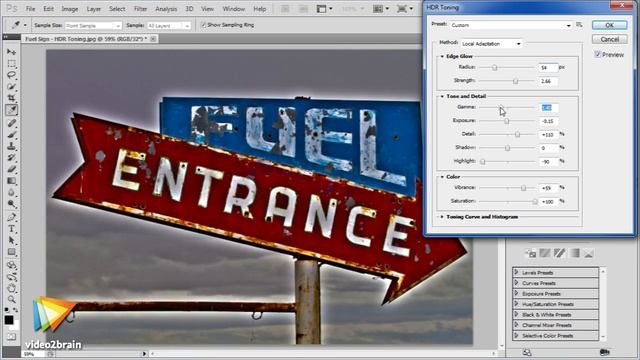Click the Exposure value input field
This screenshot has height=360, width=640.
(x=548, y=121)
